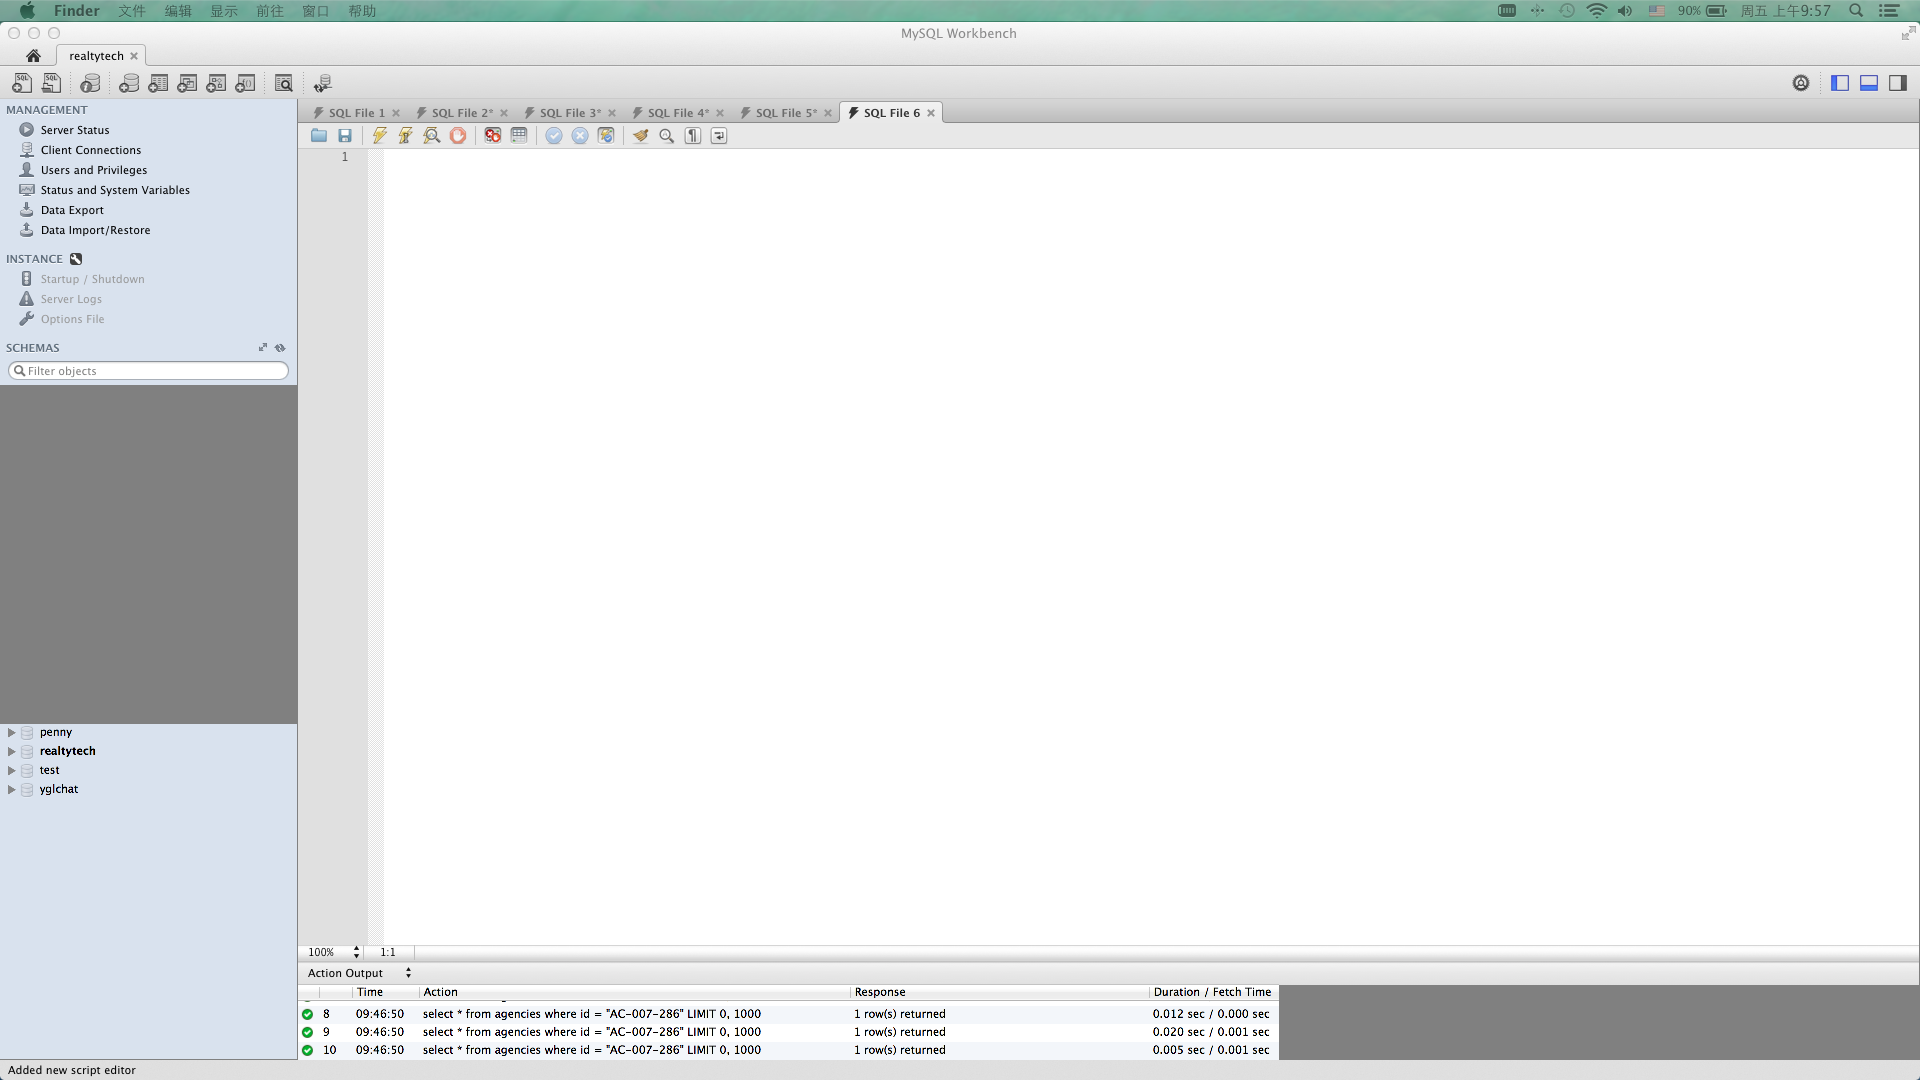Beautify the SQL script broom icon

click(x=641, y=136)
